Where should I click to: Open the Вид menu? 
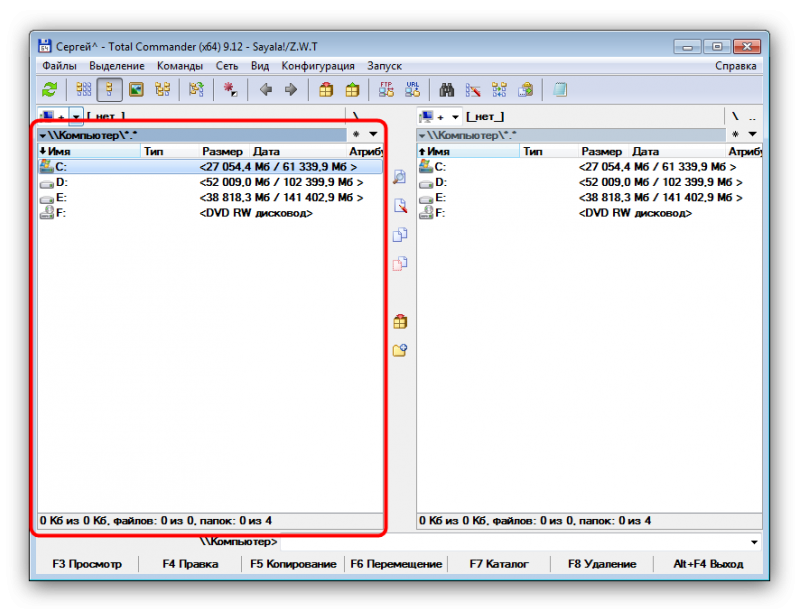260,66
